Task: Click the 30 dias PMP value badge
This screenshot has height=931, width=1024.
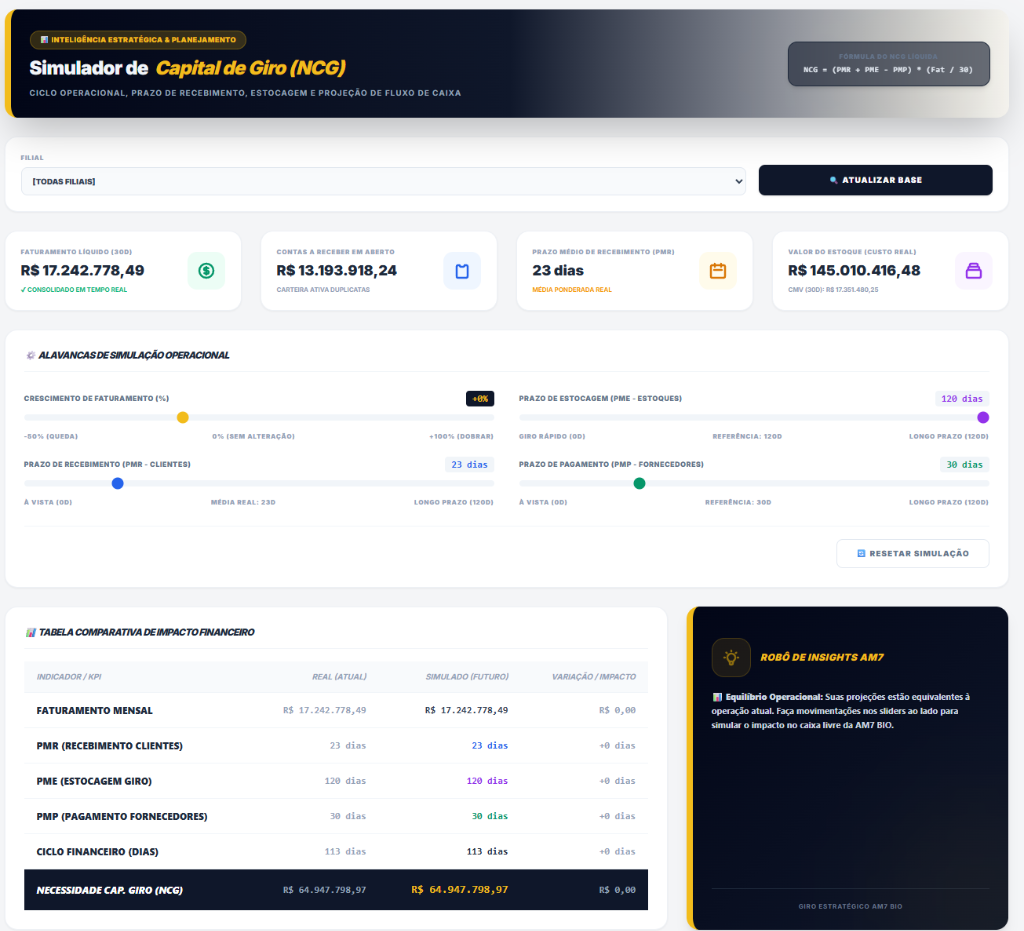Action: pos(965,465)
